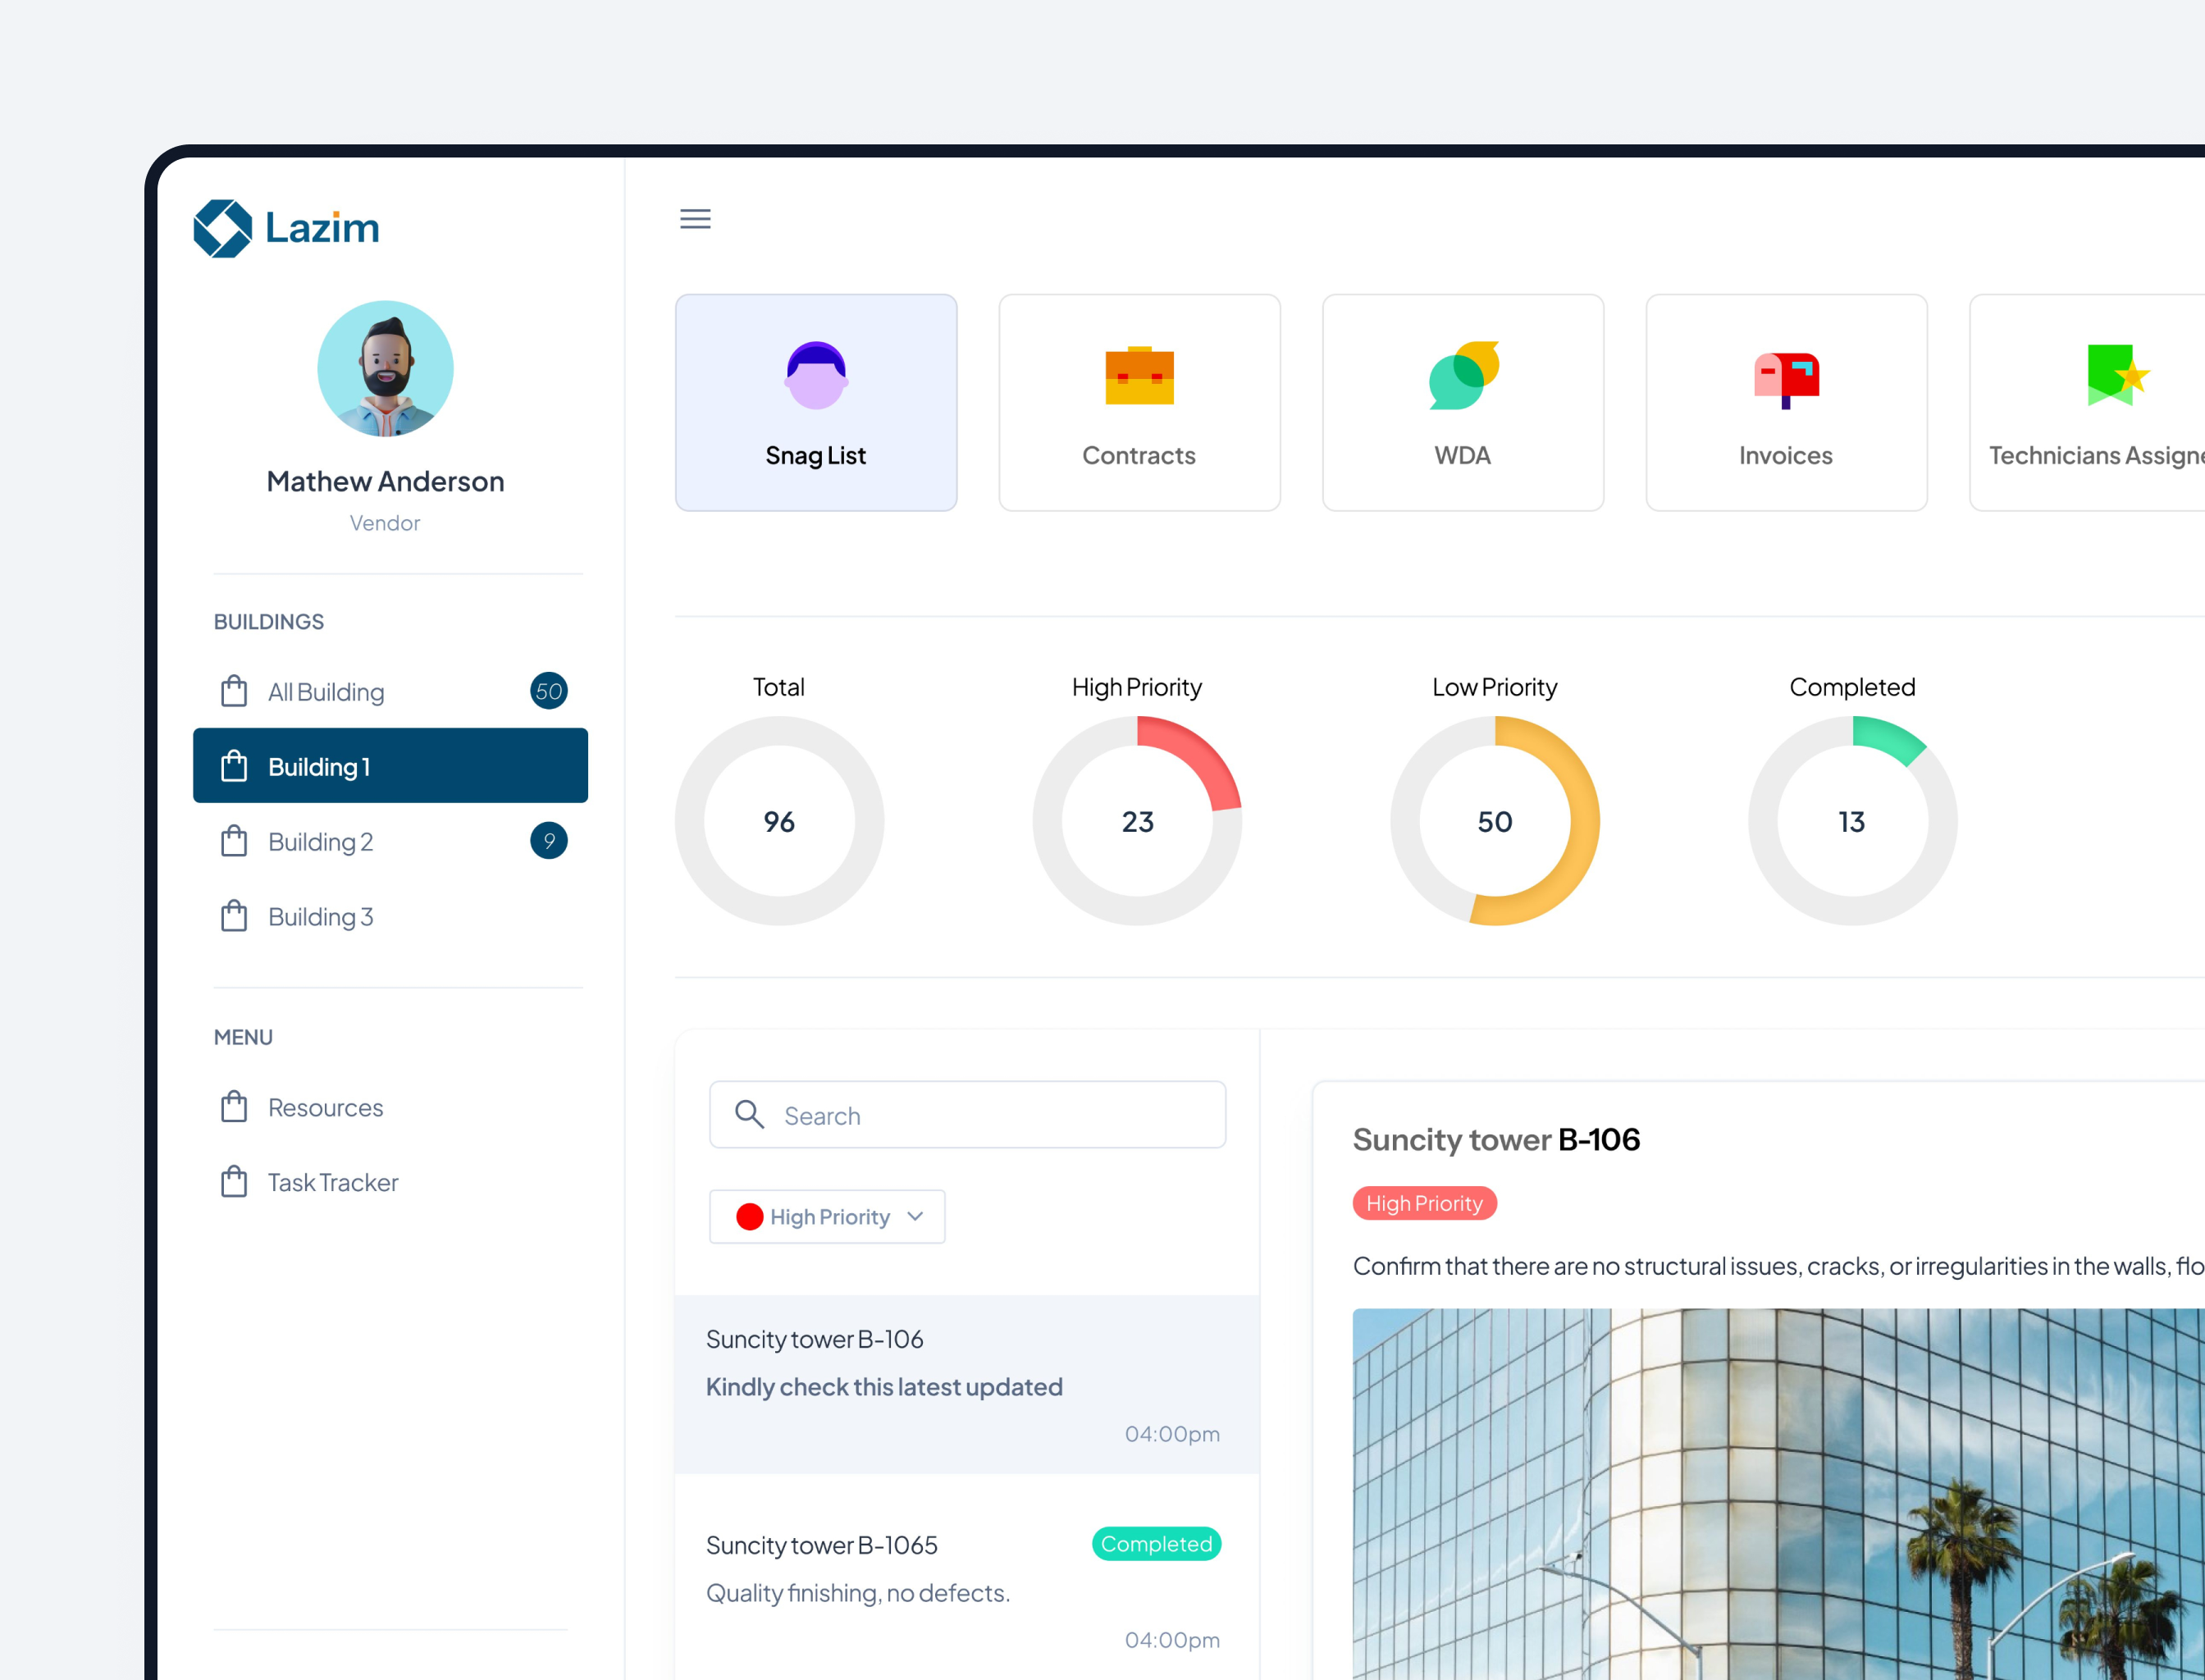Open the Technicians Assigned card

click(2088, 403)
